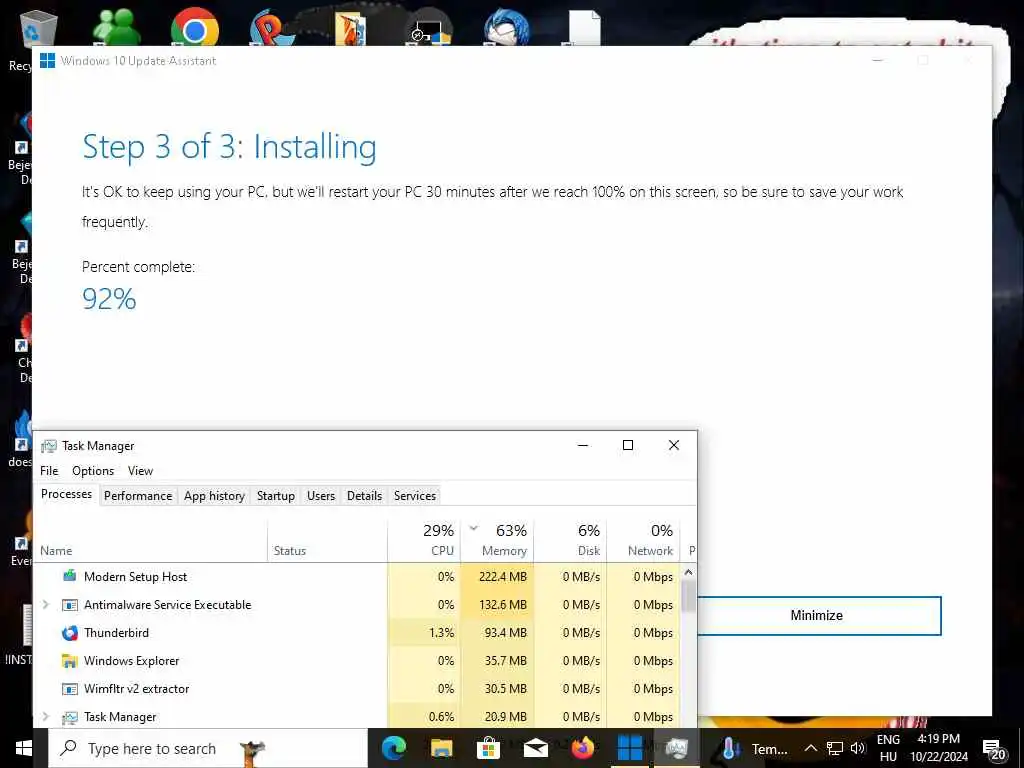This screenshot has width=1024, height=768.
Task: Open the temperature weather widget on taskbar
Action: point(755,748)
